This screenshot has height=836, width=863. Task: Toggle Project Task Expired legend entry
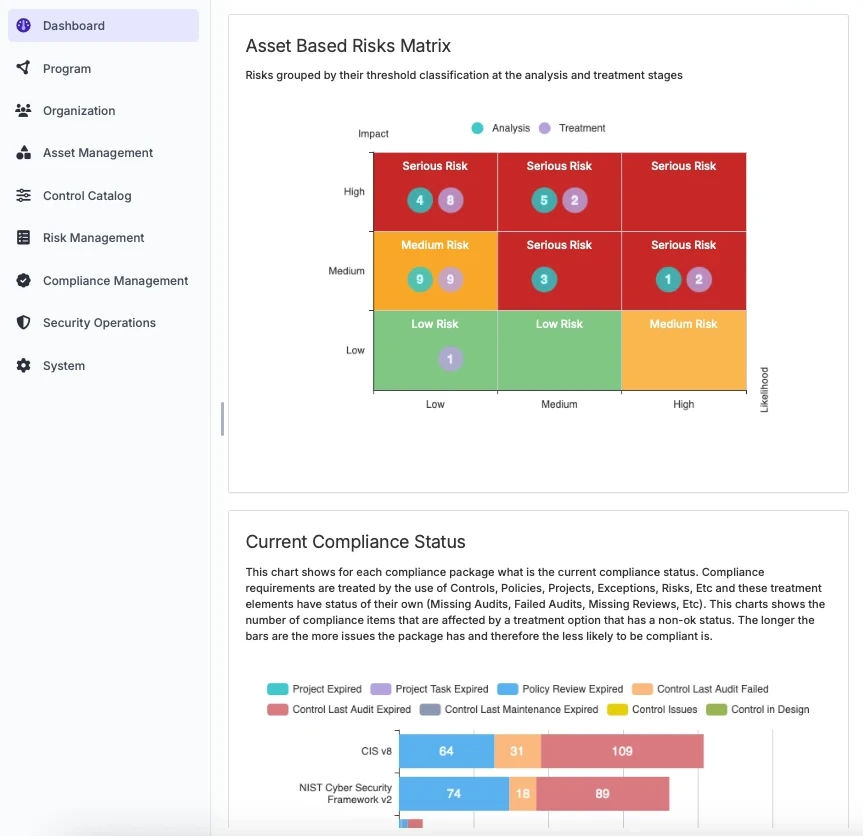(x=429, y=689)
